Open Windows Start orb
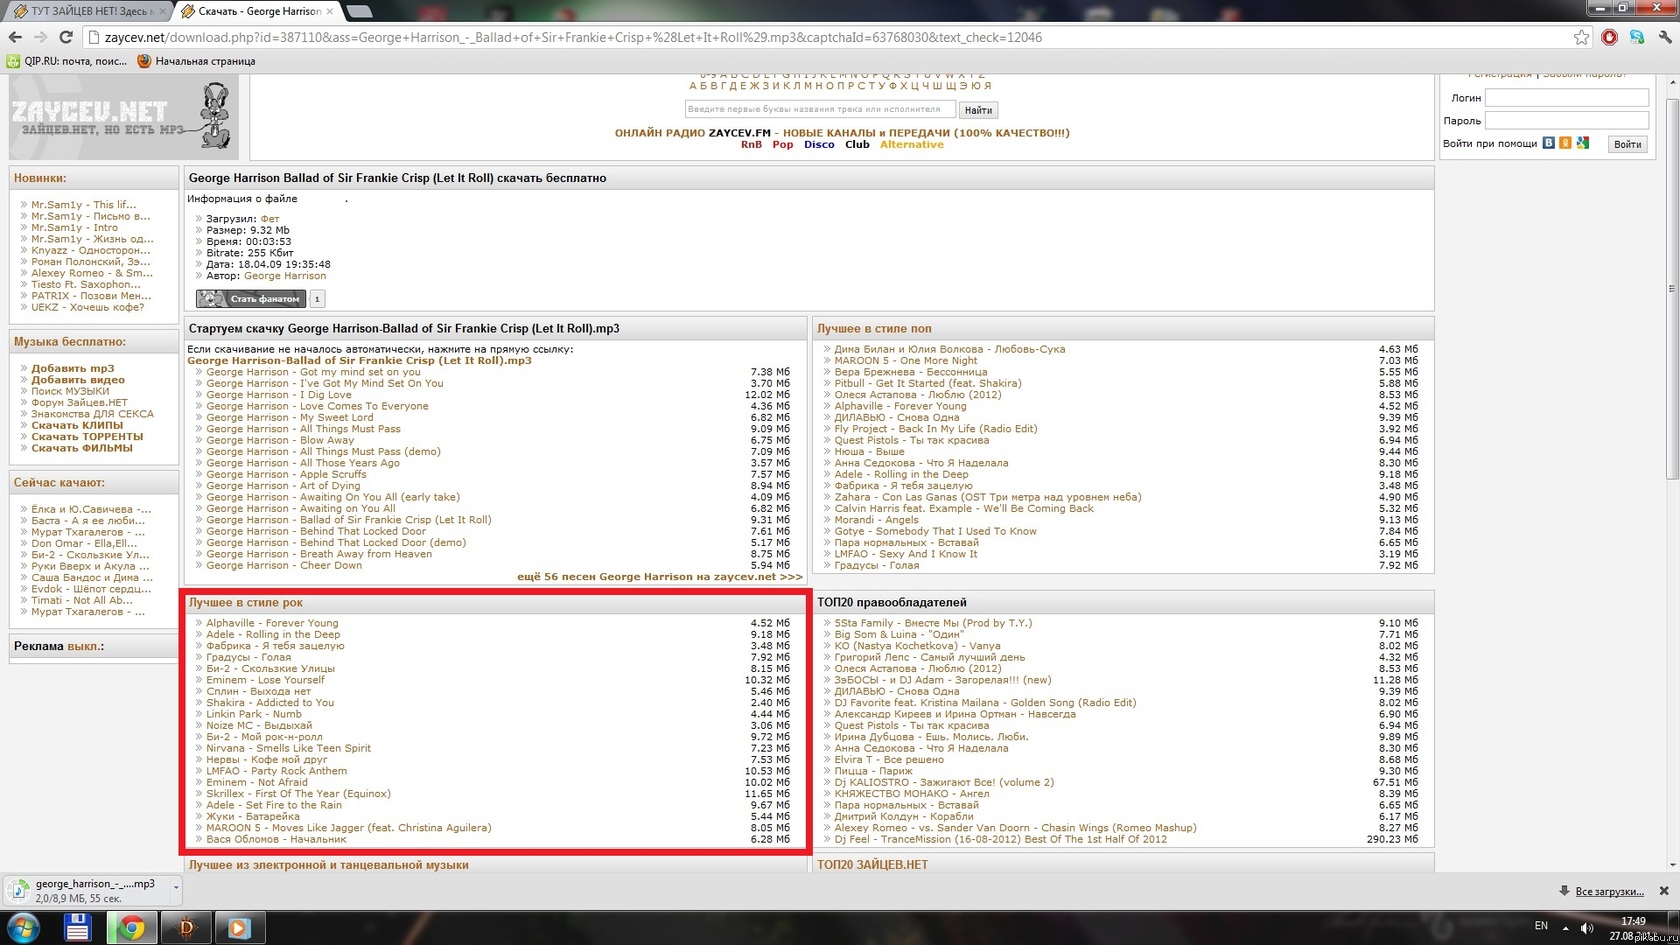The height and width of the screenshot is (945, 1680). [x=22, y=928]
